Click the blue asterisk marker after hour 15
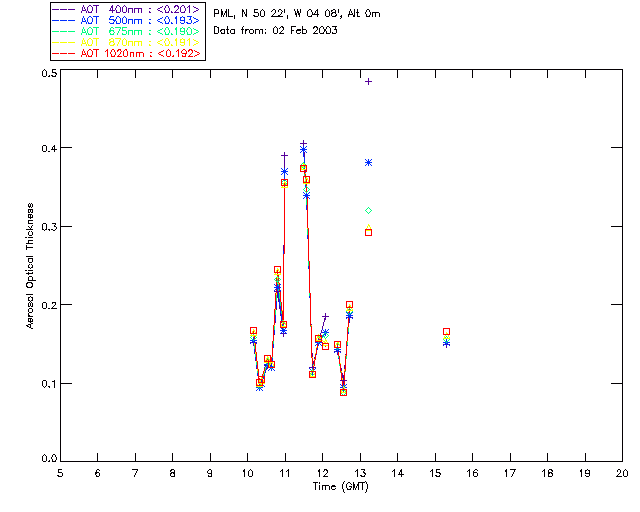 click(447, 344)
